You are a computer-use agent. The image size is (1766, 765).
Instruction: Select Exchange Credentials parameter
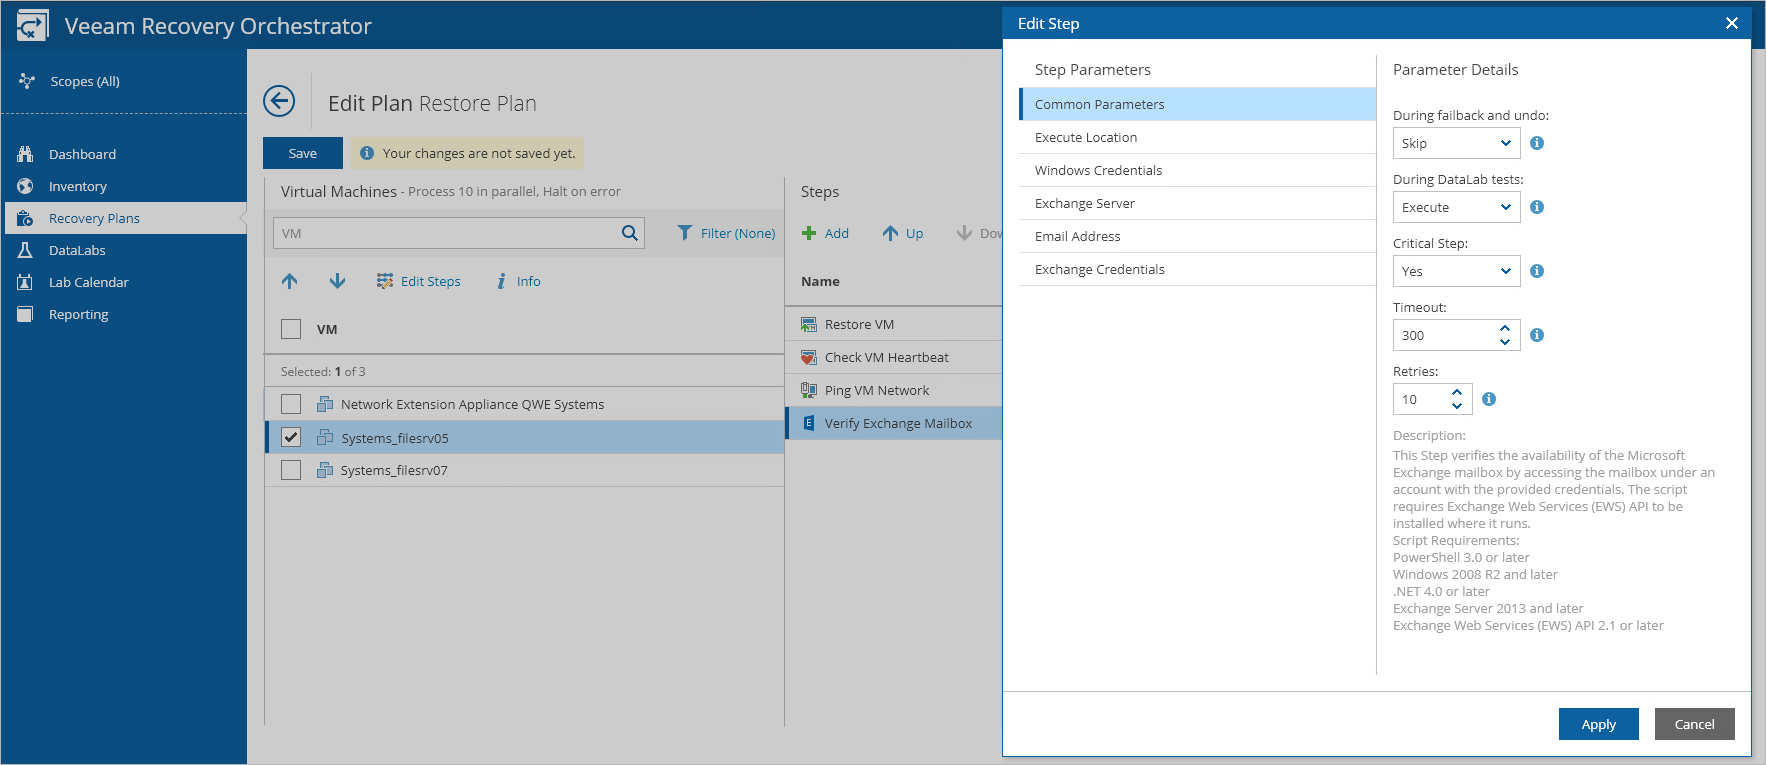[x=1197, y=269]
